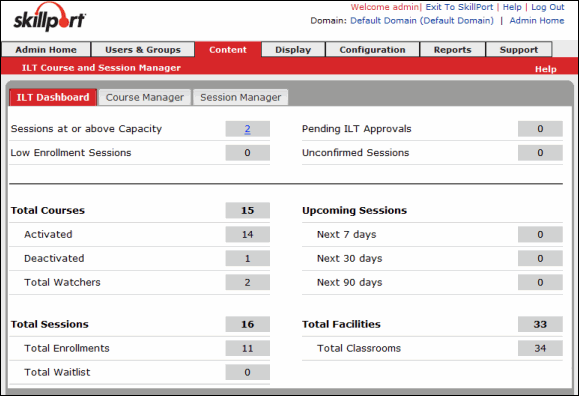Click the Total Enrollments value 11
This screenshot has height=396, width=579.
pos(247,348)
